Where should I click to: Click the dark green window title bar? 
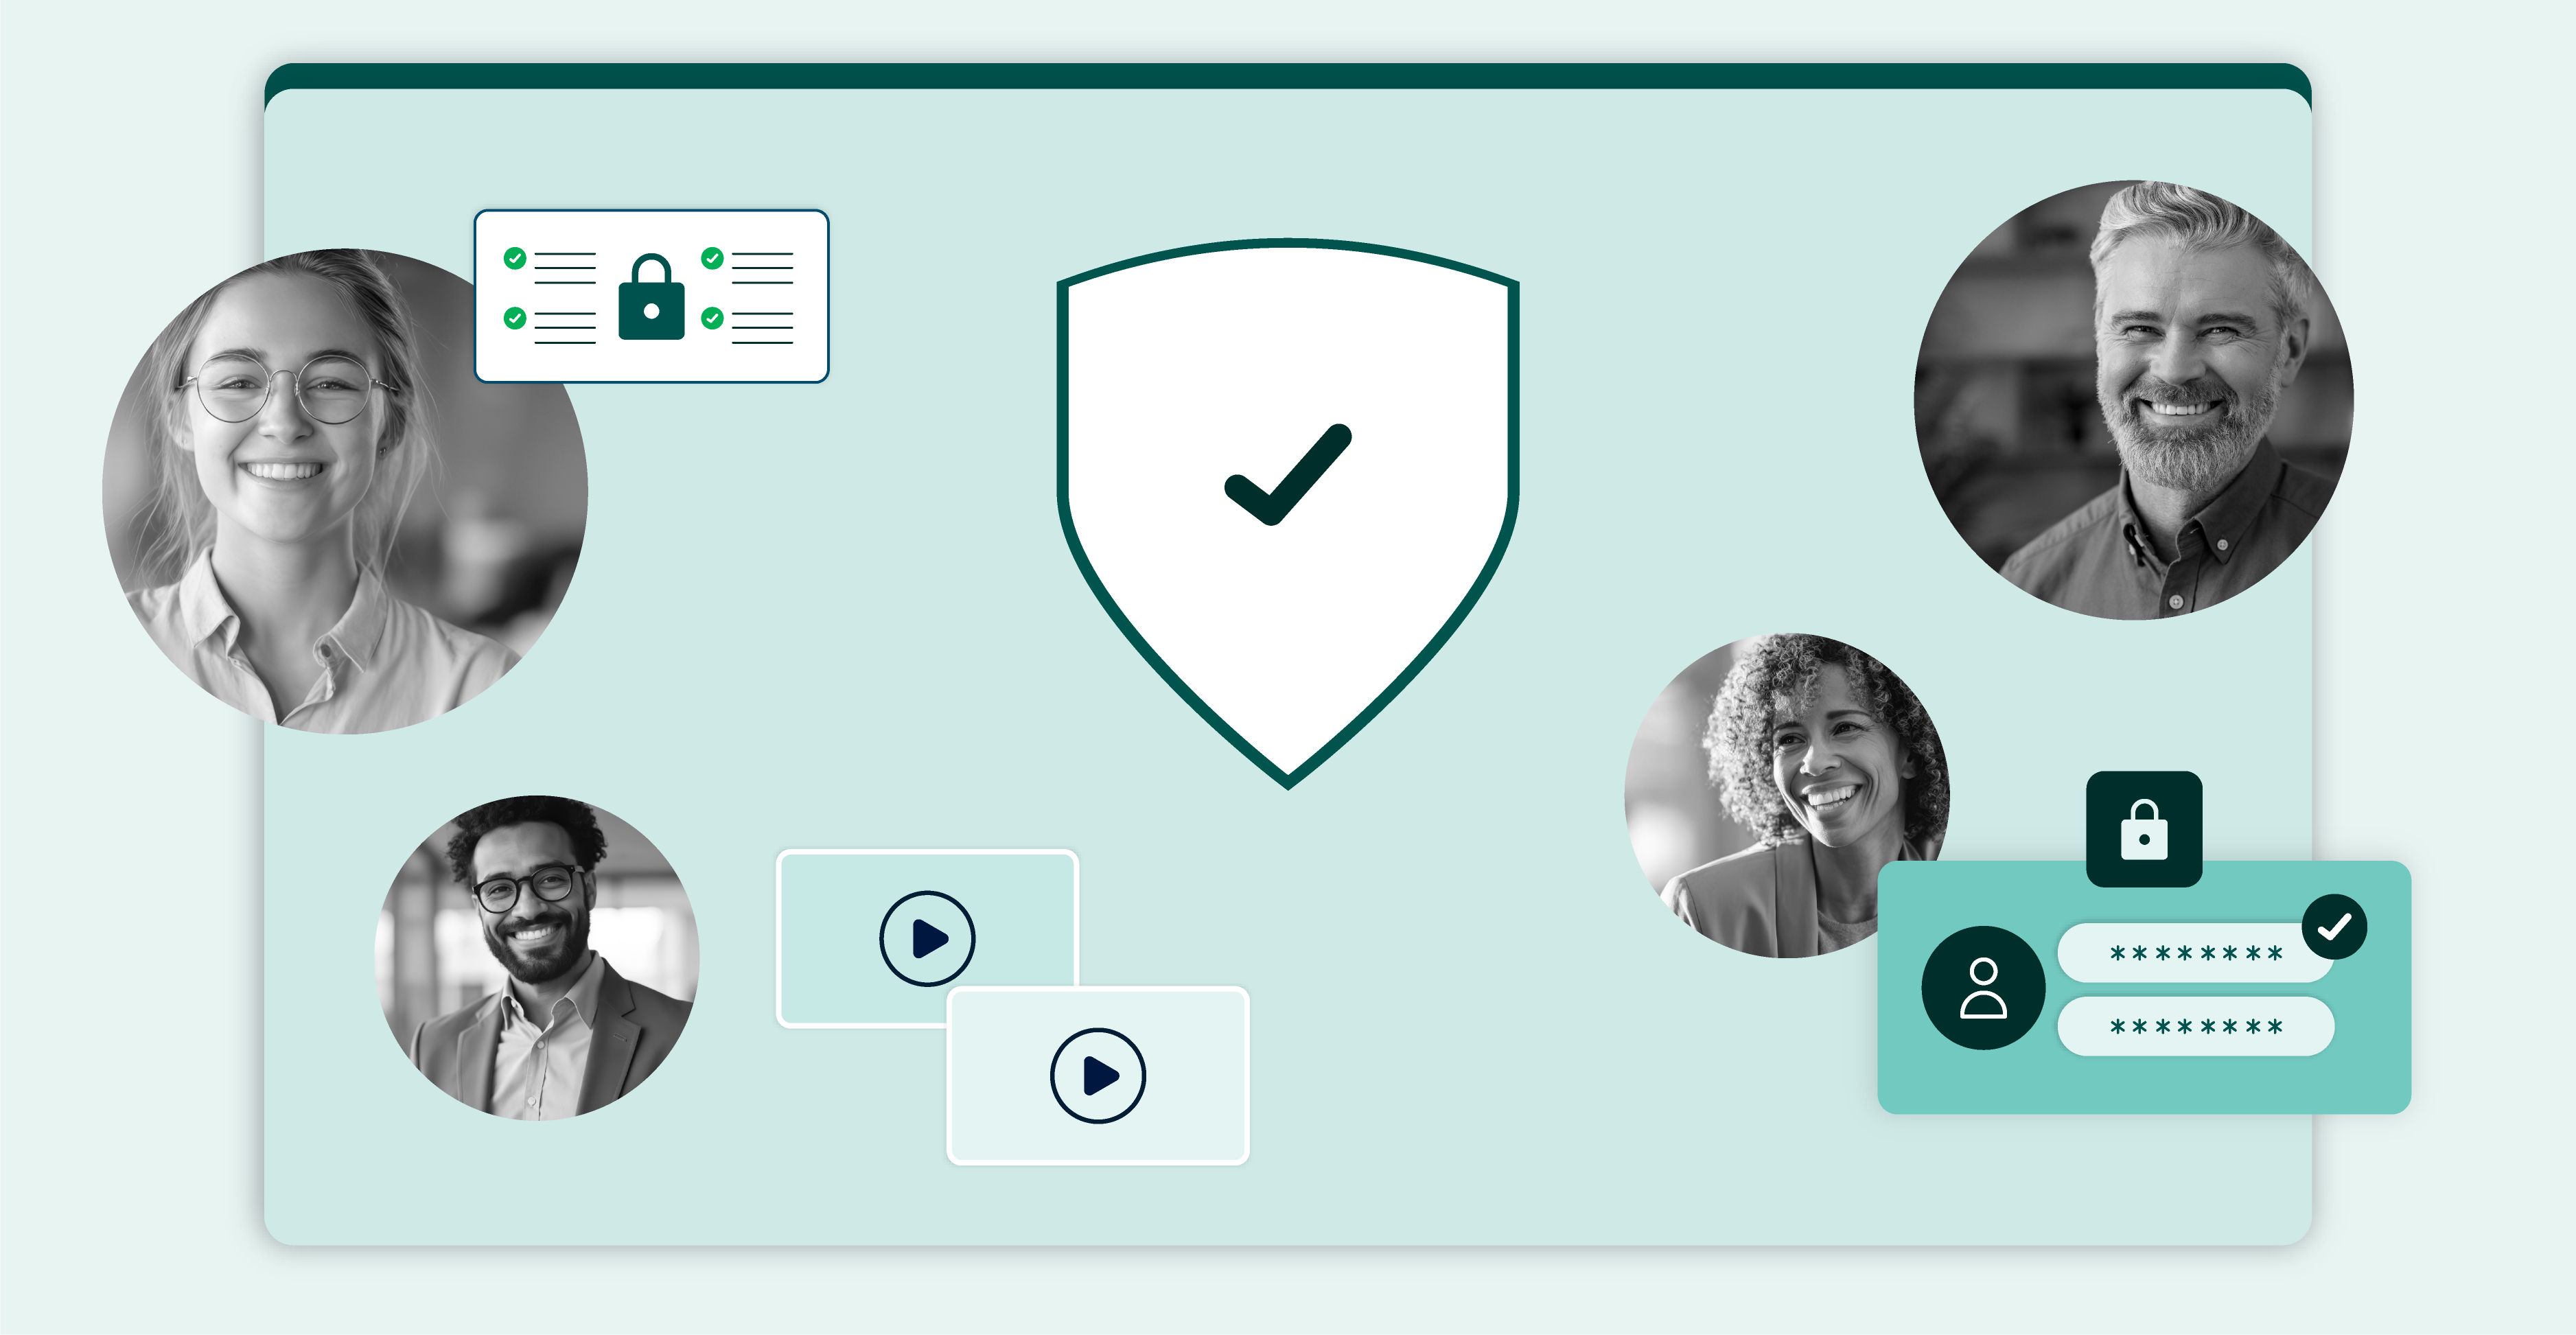1288,75
